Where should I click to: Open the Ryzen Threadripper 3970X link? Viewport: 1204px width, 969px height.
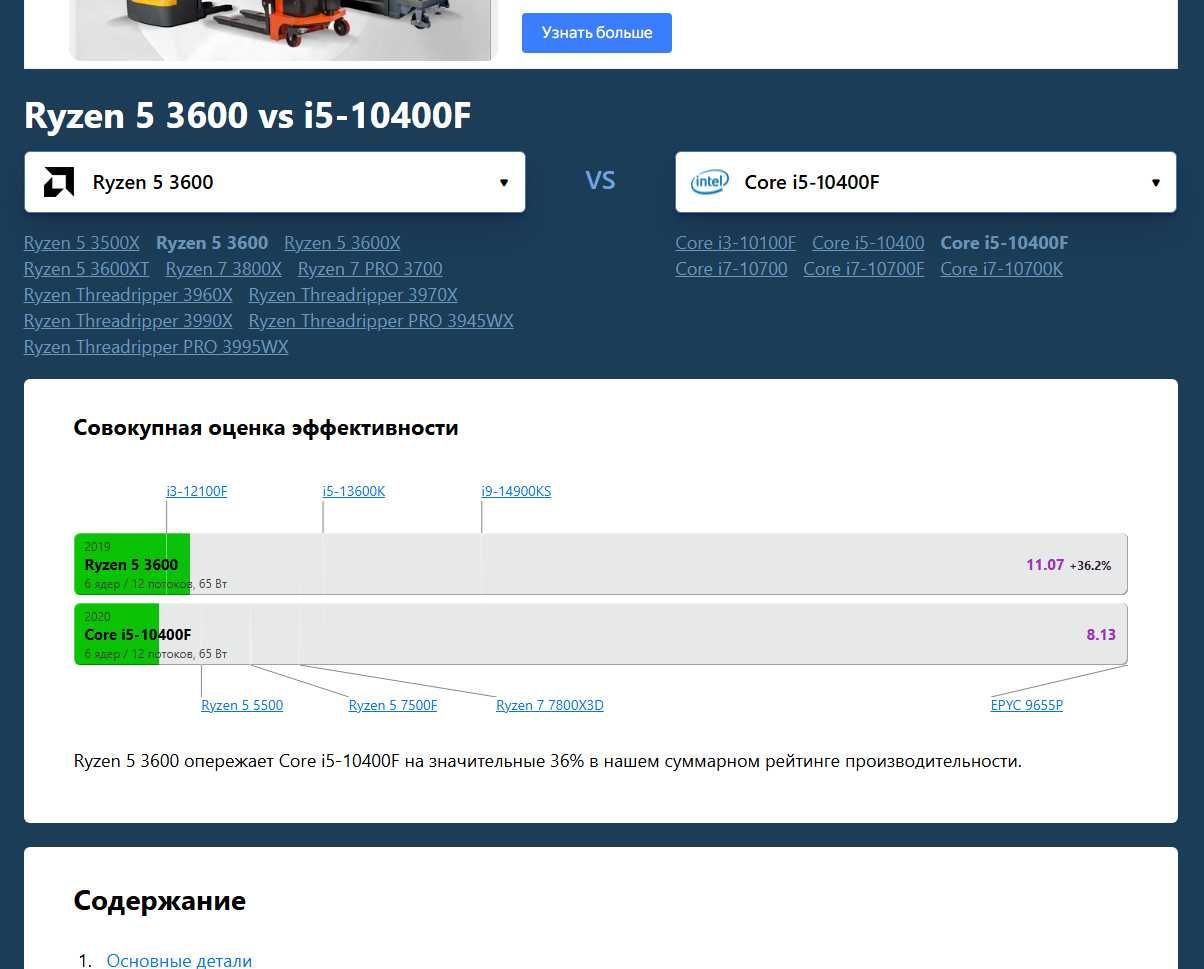pyautogui.click(x=353, y=295)
